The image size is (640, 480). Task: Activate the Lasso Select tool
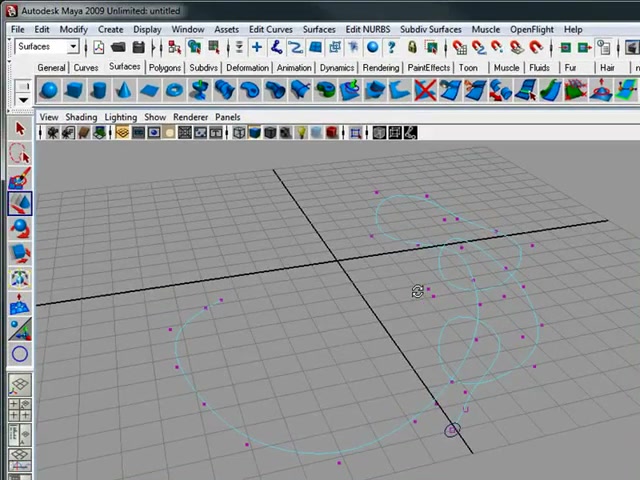tap(20, 153)
